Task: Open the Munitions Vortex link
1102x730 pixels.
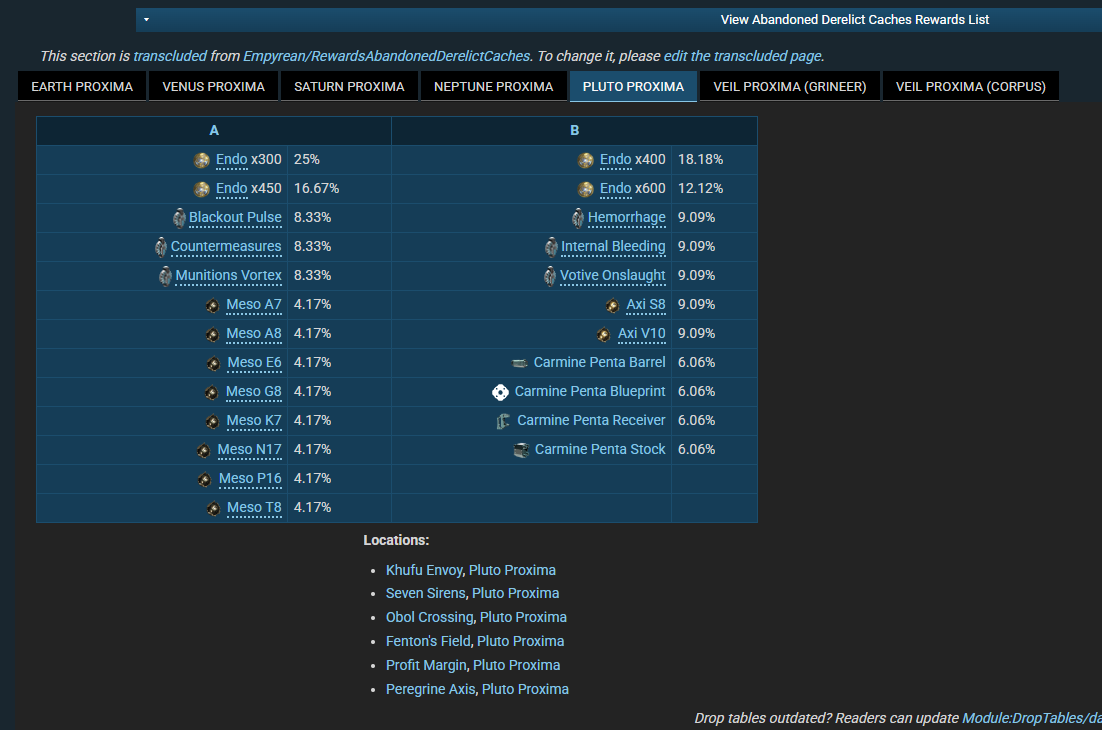Action: coord(228,276)
